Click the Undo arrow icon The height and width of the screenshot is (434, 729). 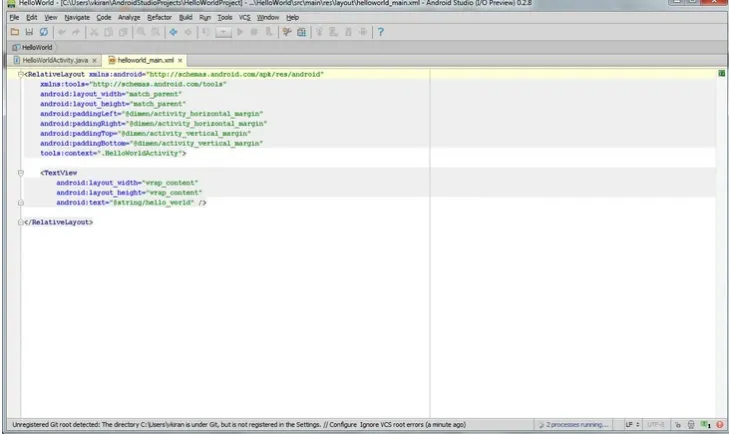coord(61,32)
